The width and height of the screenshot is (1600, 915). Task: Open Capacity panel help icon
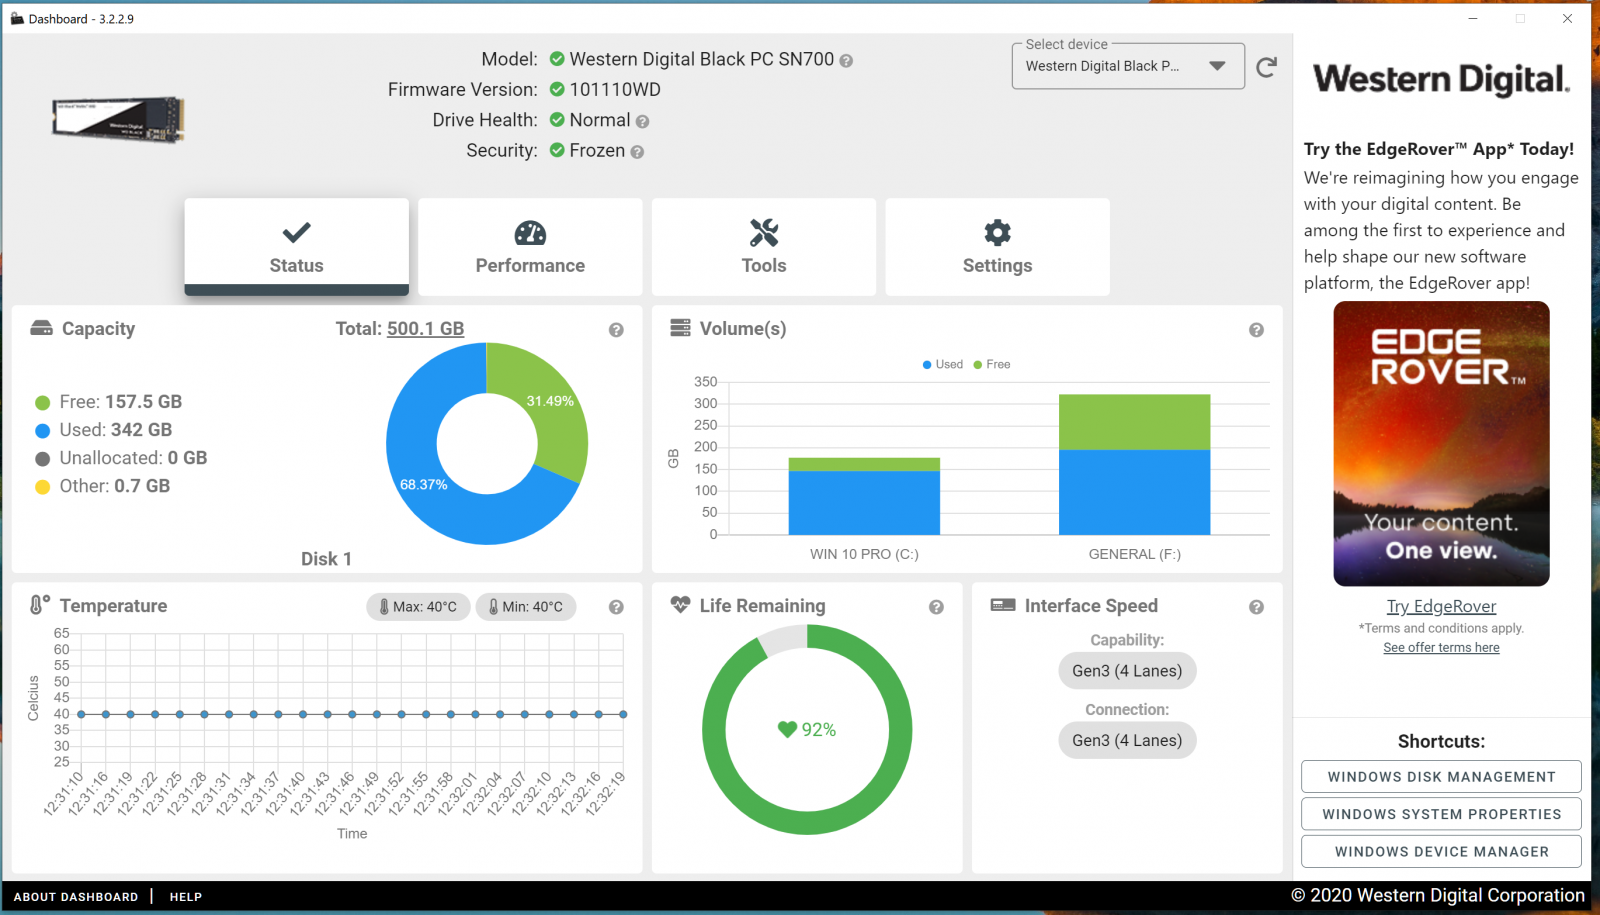click(x=616, y=330)
